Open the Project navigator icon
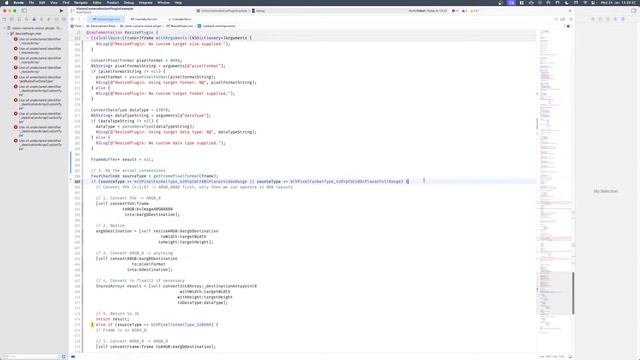The width and height of the screenshot is (640, 360). click(x=4, y=19)
